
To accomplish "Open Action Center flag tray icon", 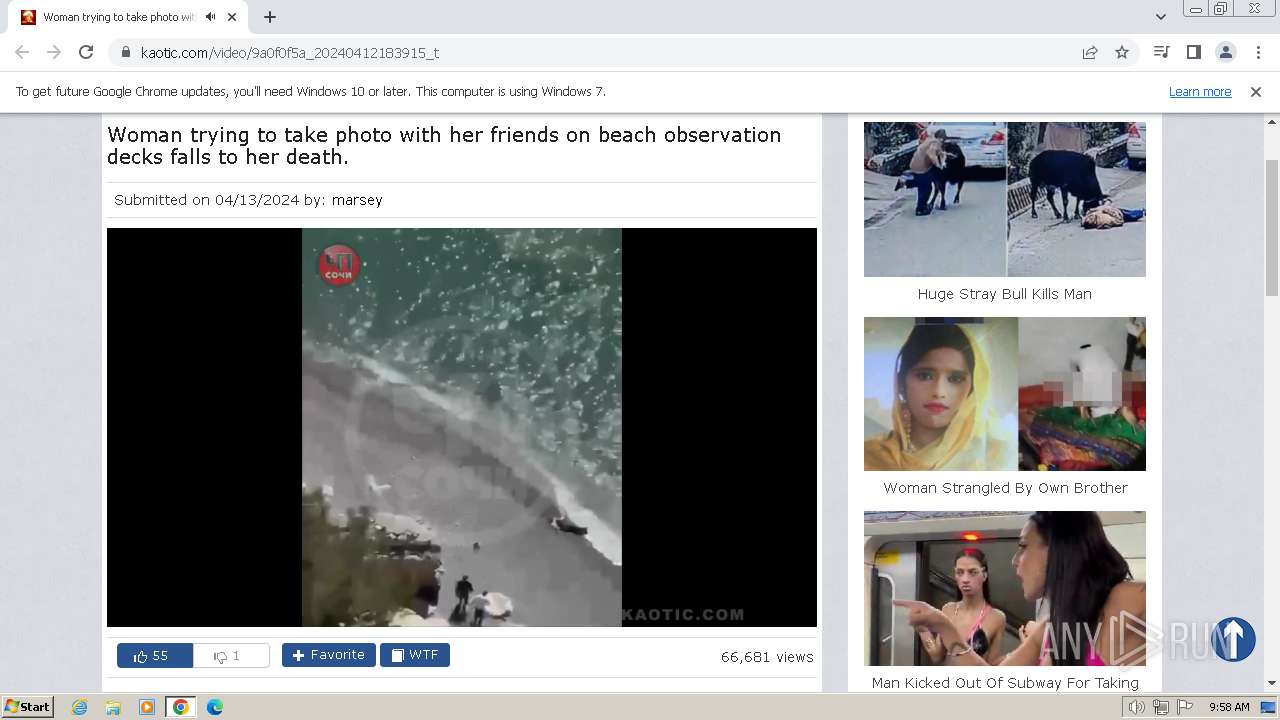I will (x=1185, y=707).
